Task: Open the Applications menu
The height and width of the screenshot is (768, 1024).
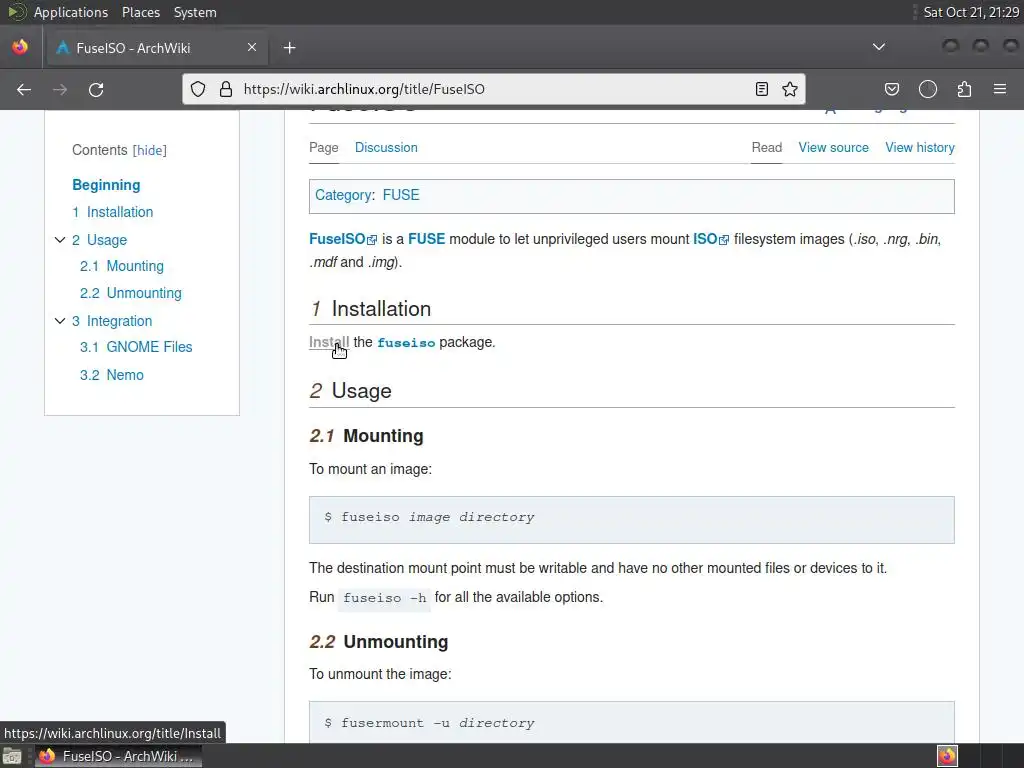Action: pyautogui.click(x=71, y=12)
